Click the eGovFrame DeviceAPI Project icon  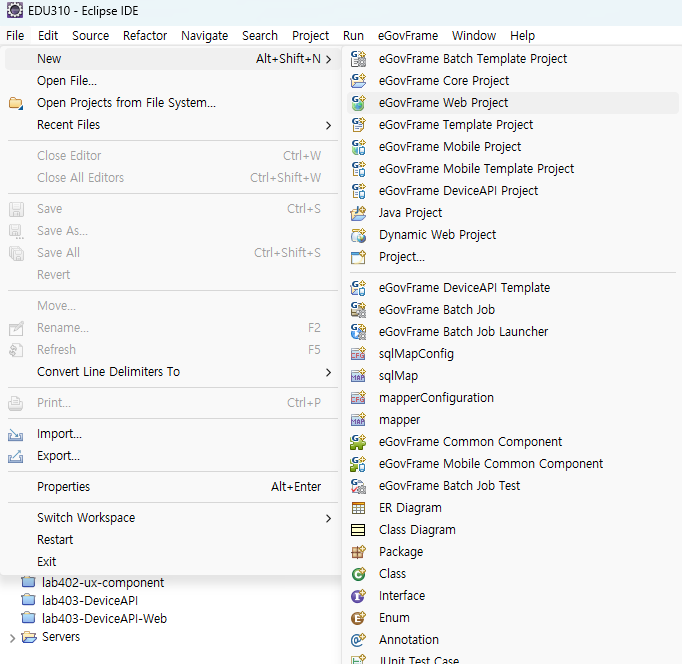358,190
